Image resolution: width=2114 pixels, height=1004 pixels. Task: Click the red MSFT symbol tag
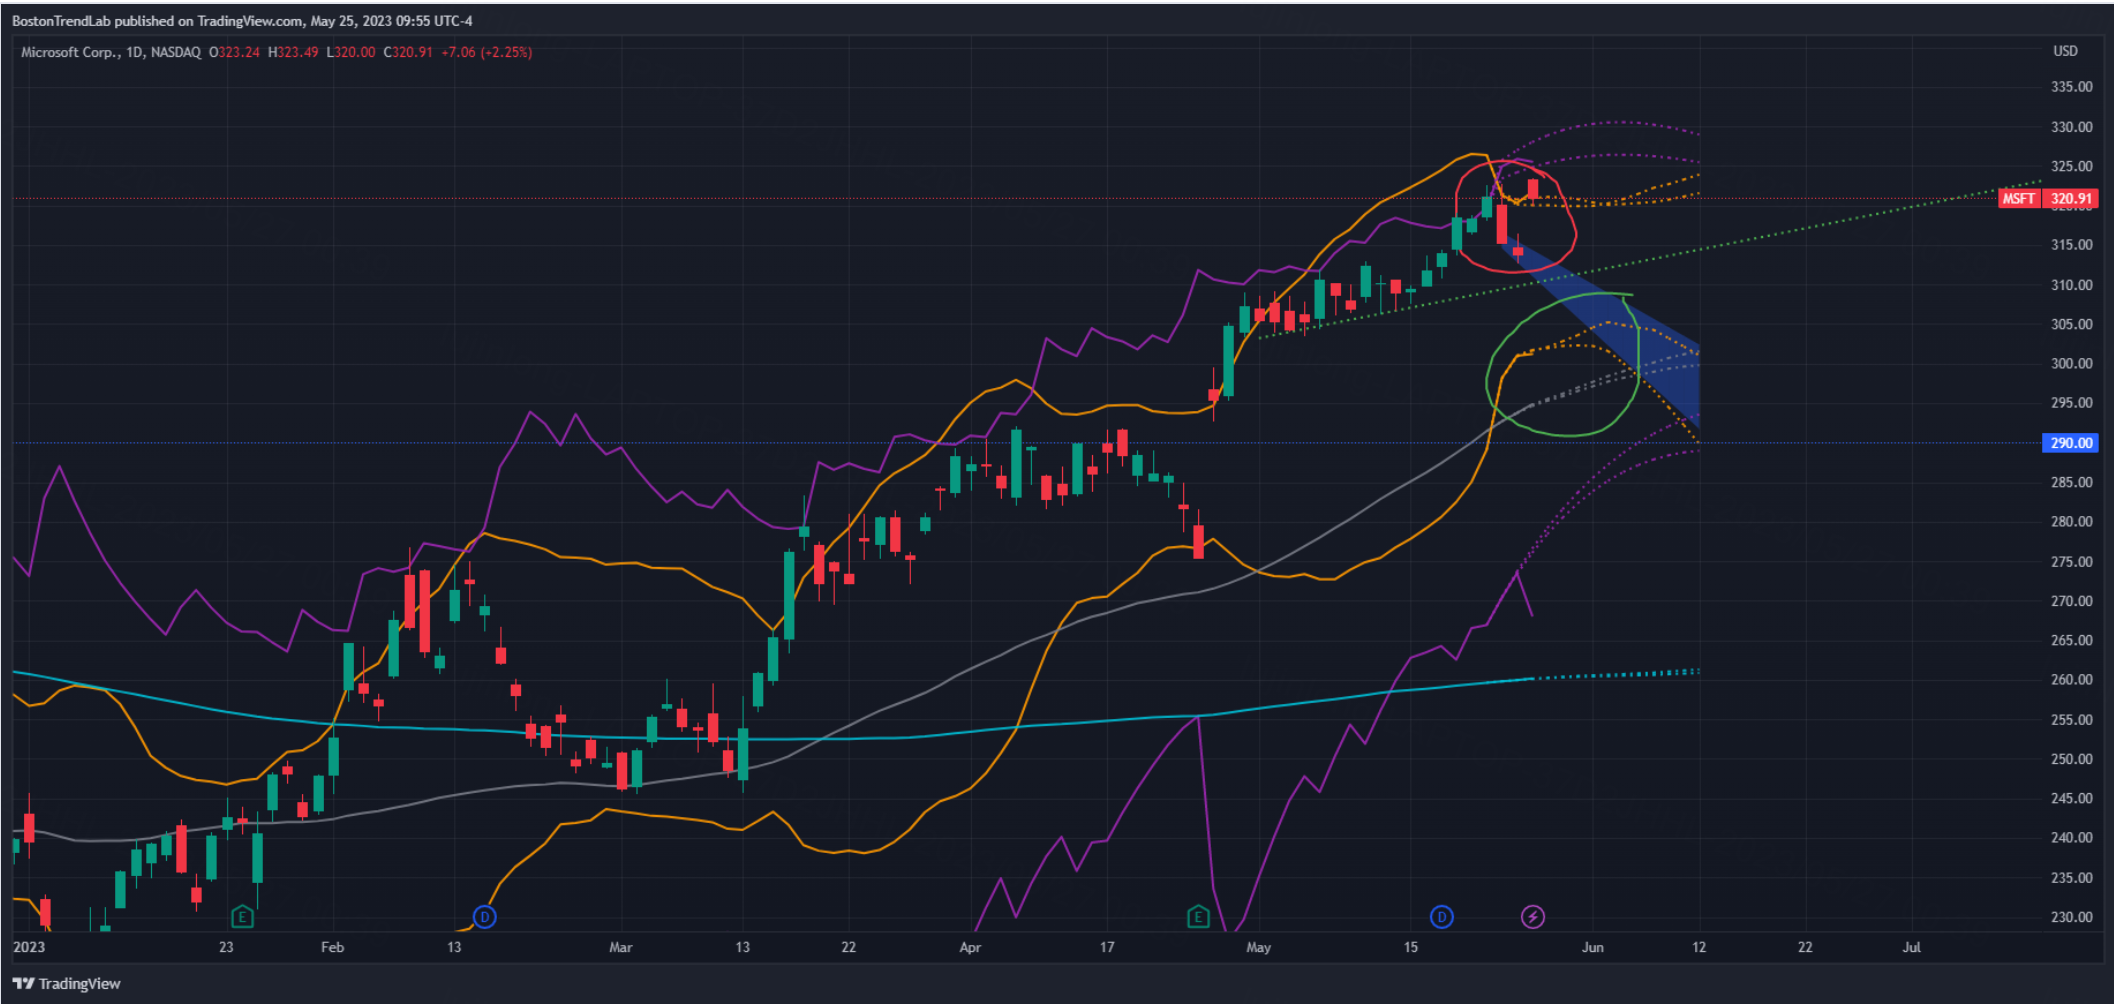click(x=2018, y=198)
